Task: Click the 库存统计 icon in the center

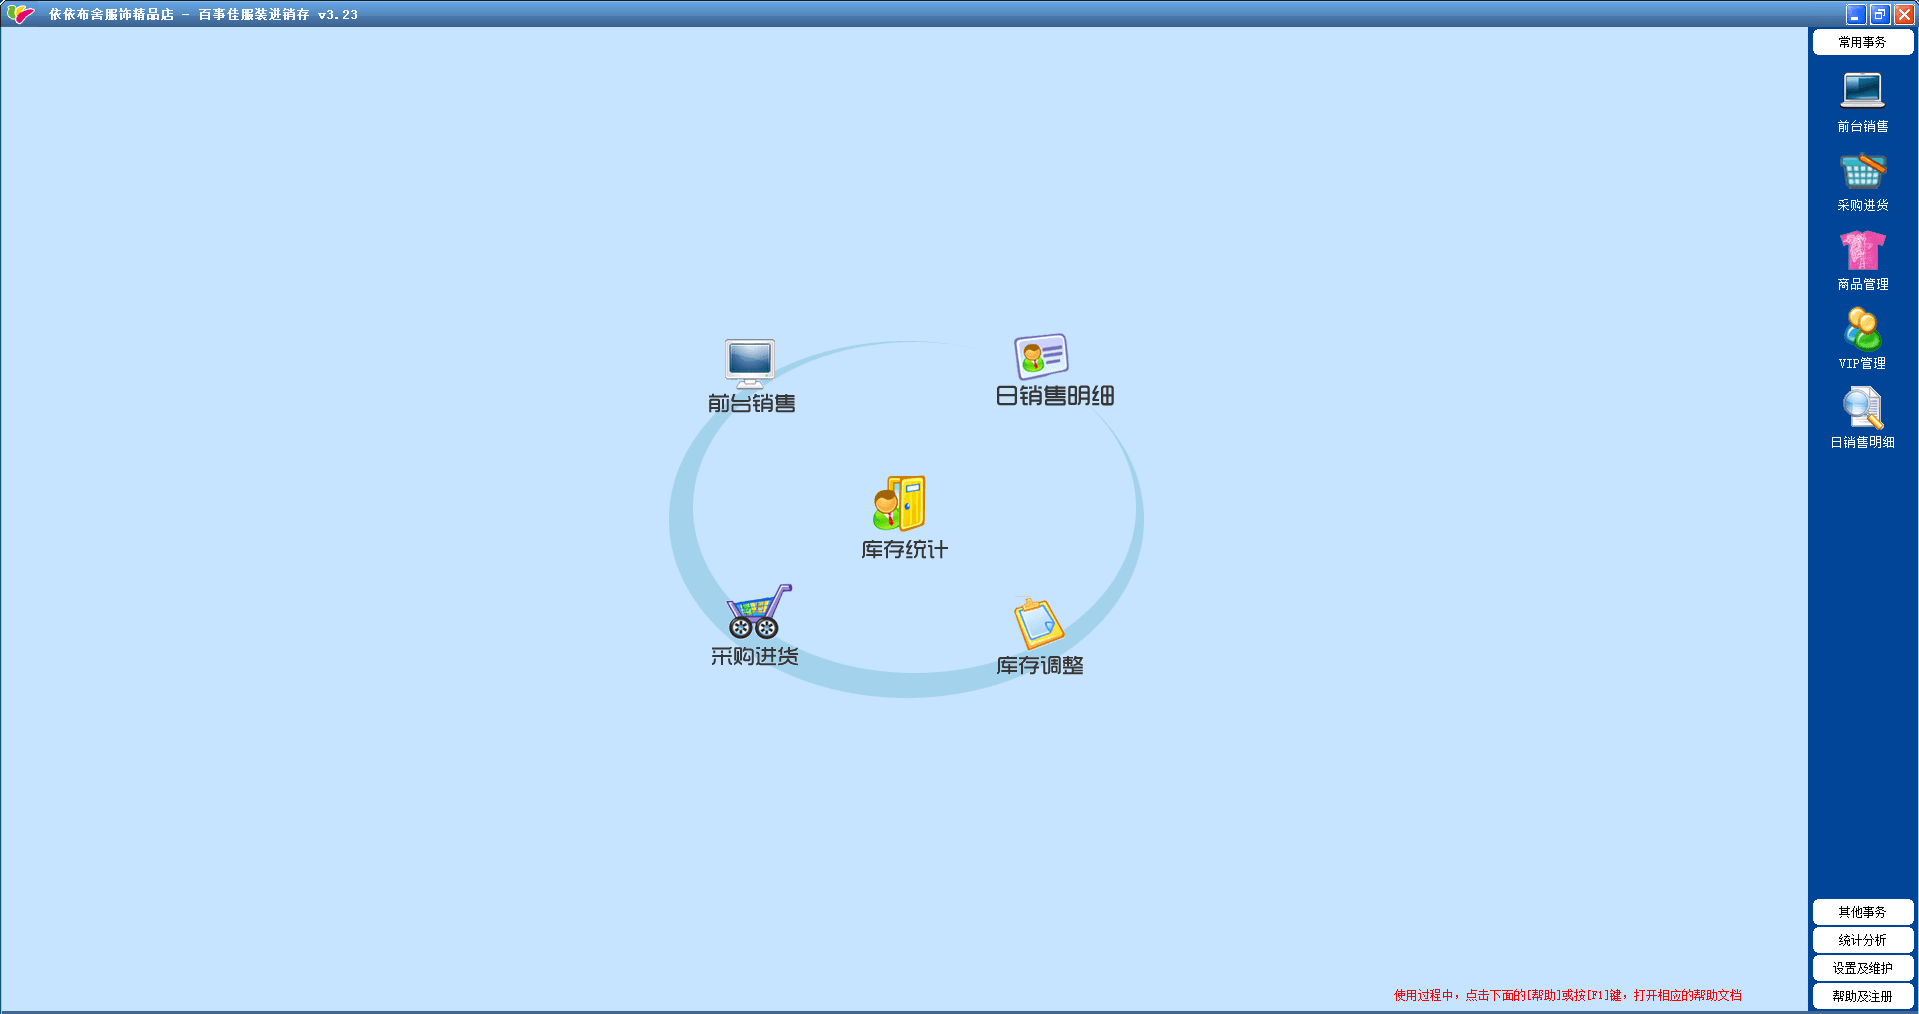Action: pyautogui.click(x=899, y=503)
